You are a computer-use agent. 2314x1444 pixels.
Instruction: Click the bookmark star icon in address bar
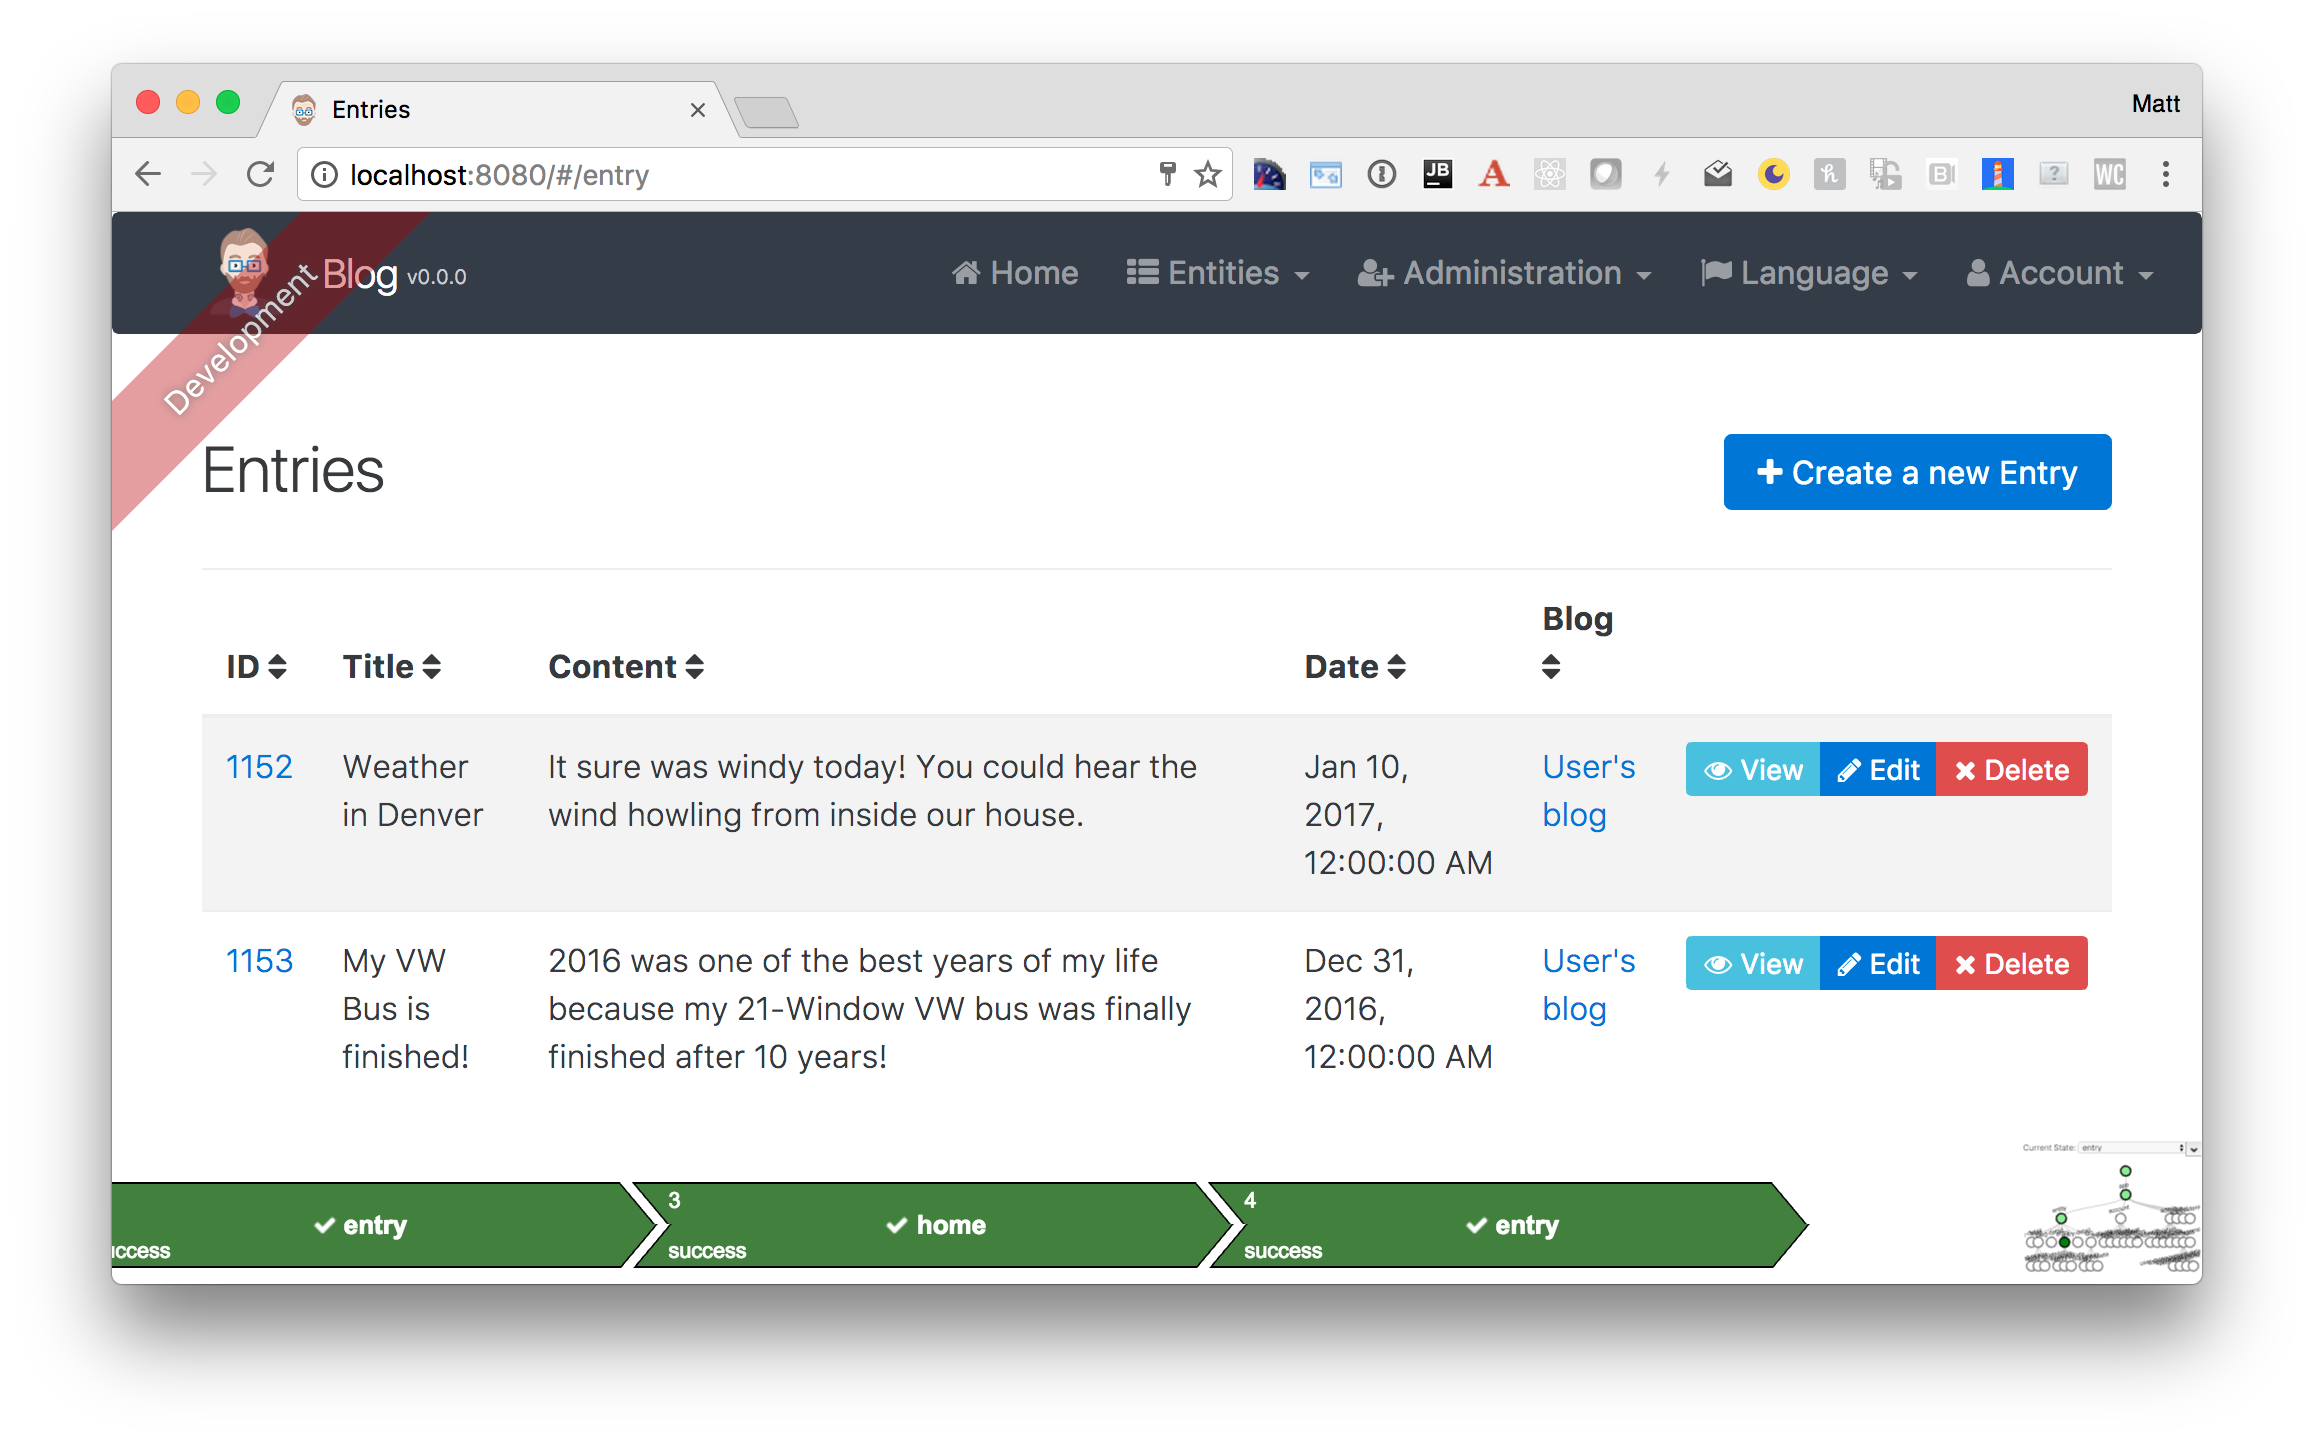[x=1208, y=175]
